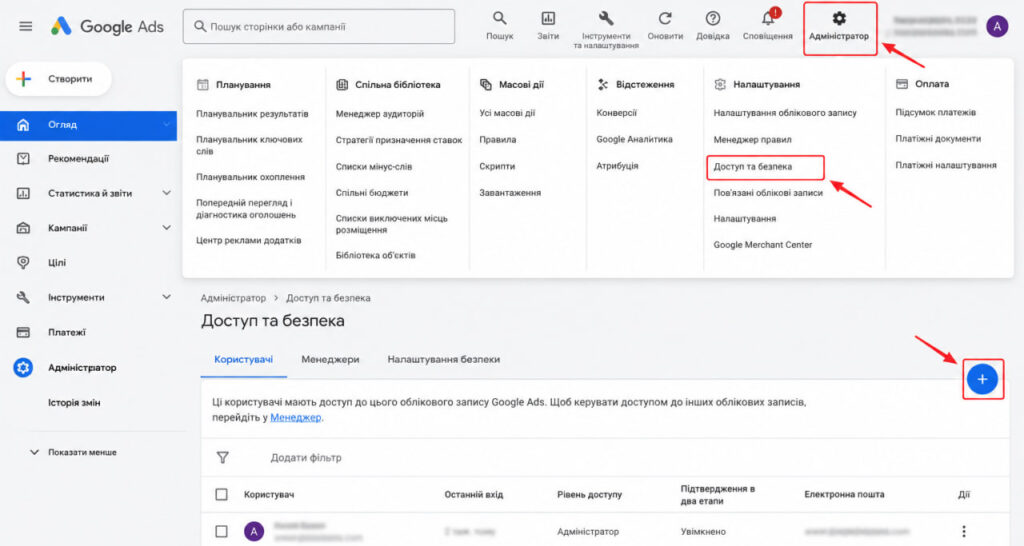Viewport: 1024px width, 546px height.
Task: Open the hamburger main menu
Action: tap(25, 27)
